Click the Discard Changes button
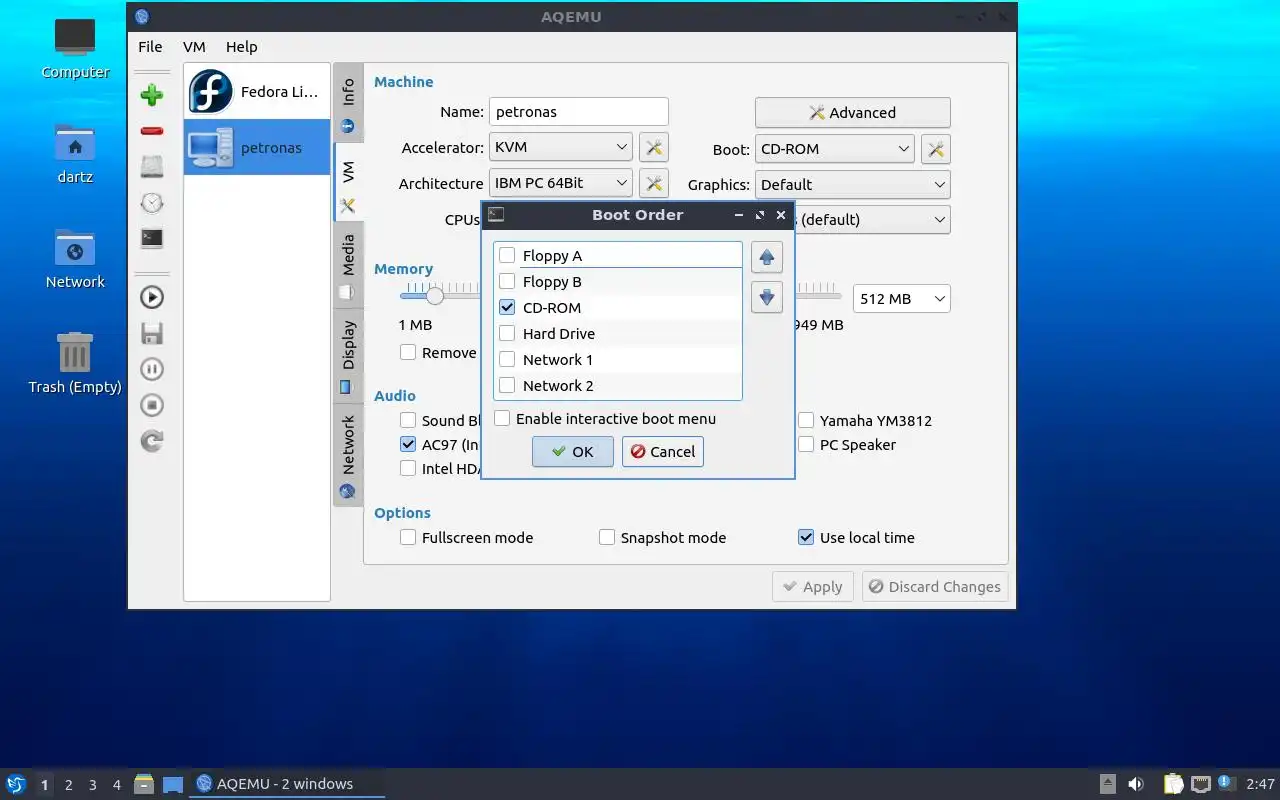Viewport: 1280px width, 800px height. [934, 586]
